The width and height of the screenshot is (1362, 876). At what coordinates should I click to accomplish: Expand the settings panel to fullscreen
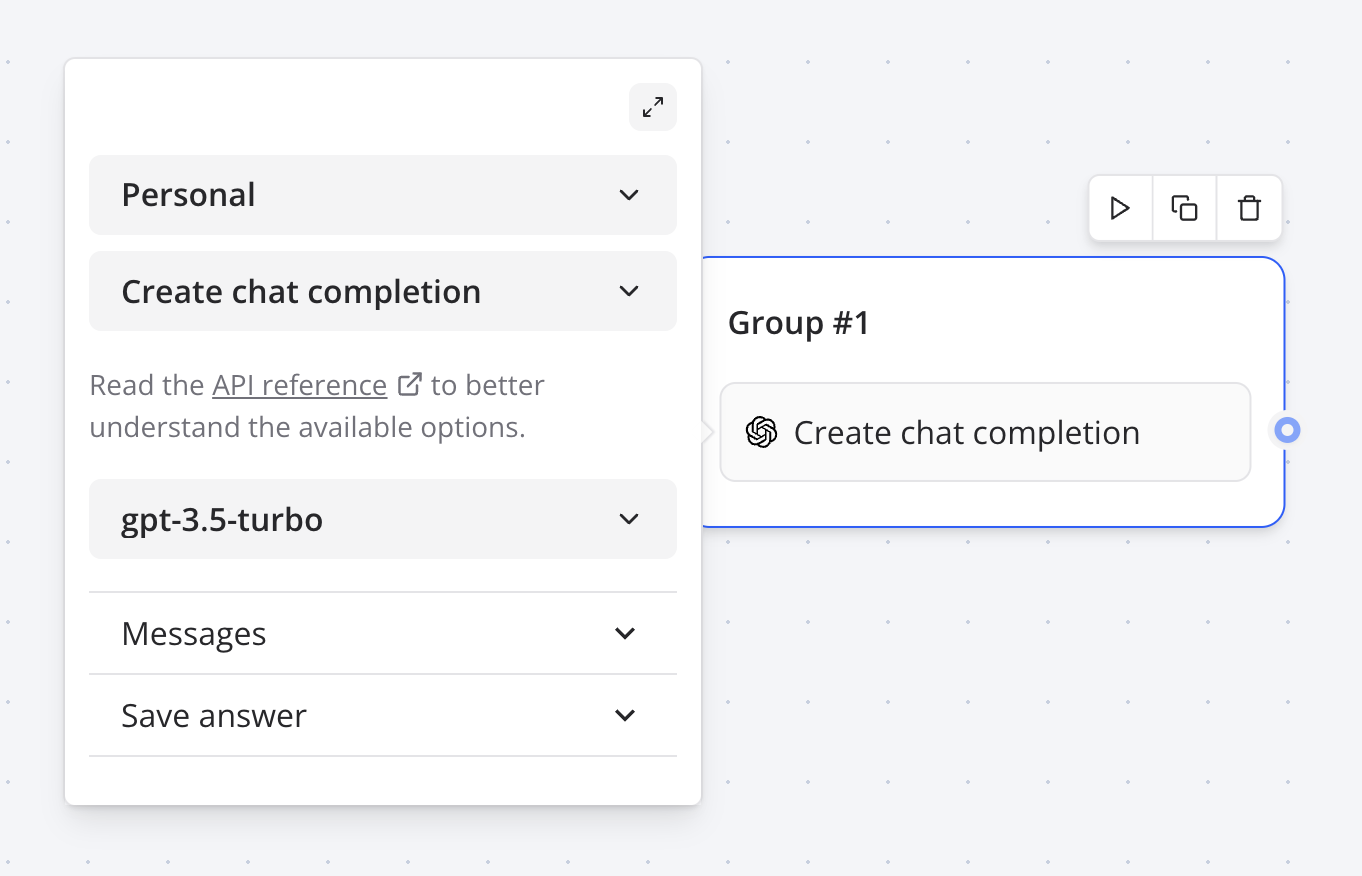coord(652,107)
